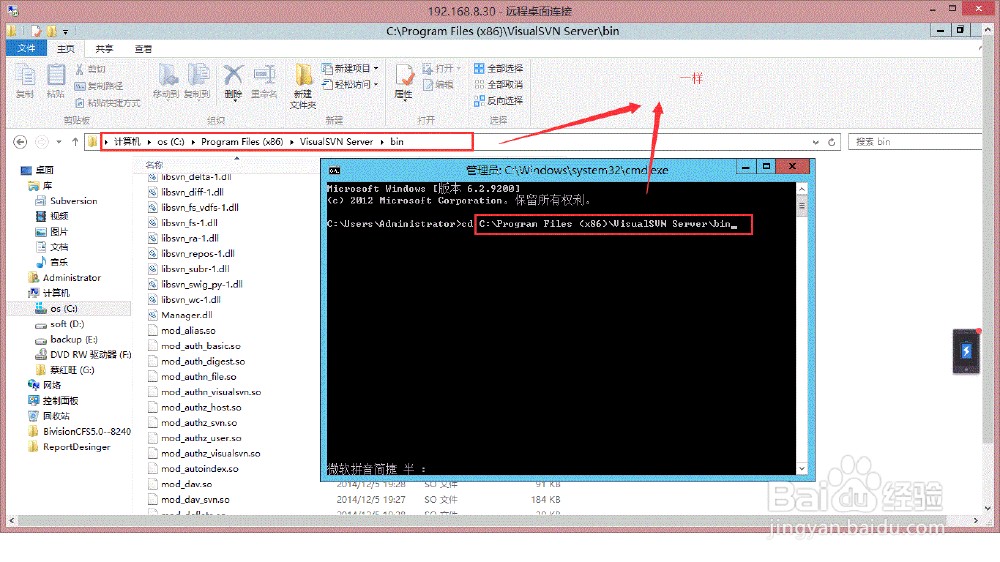Click 剪切 (Cut) in the clipboard group

point(90,69)
